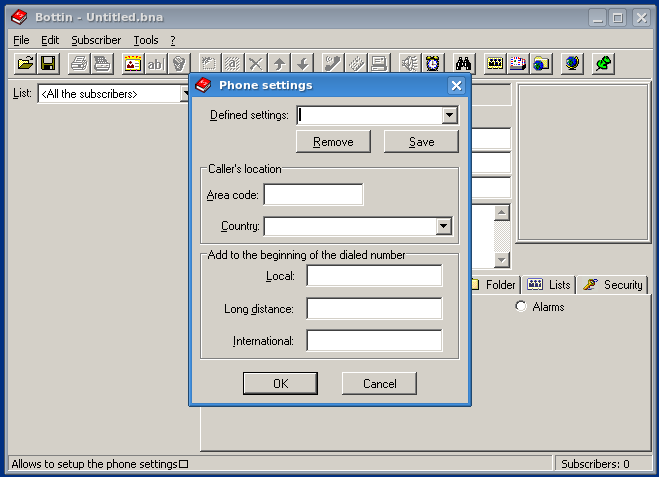This screenshot has height=477, width=659.
Task: Click the Save button in Phone settings
Action: tap(421, 142)
